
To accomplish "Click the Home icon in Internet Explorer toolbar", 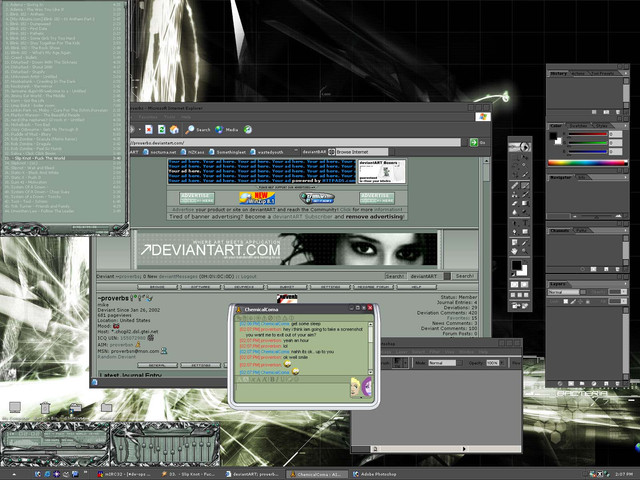I will 174,130.
